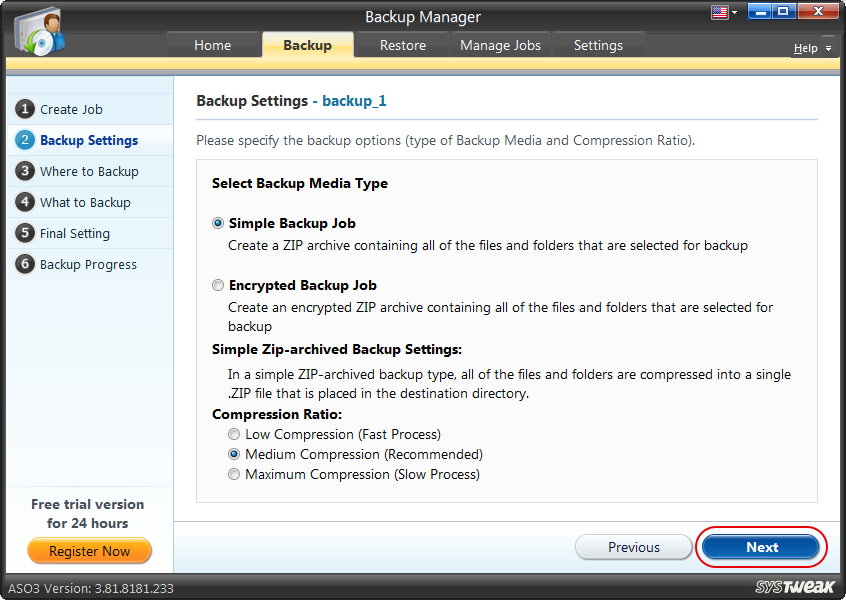Screen dimensions: 846x600
Task: Click the Register Now button
Action: coord(89,551)
